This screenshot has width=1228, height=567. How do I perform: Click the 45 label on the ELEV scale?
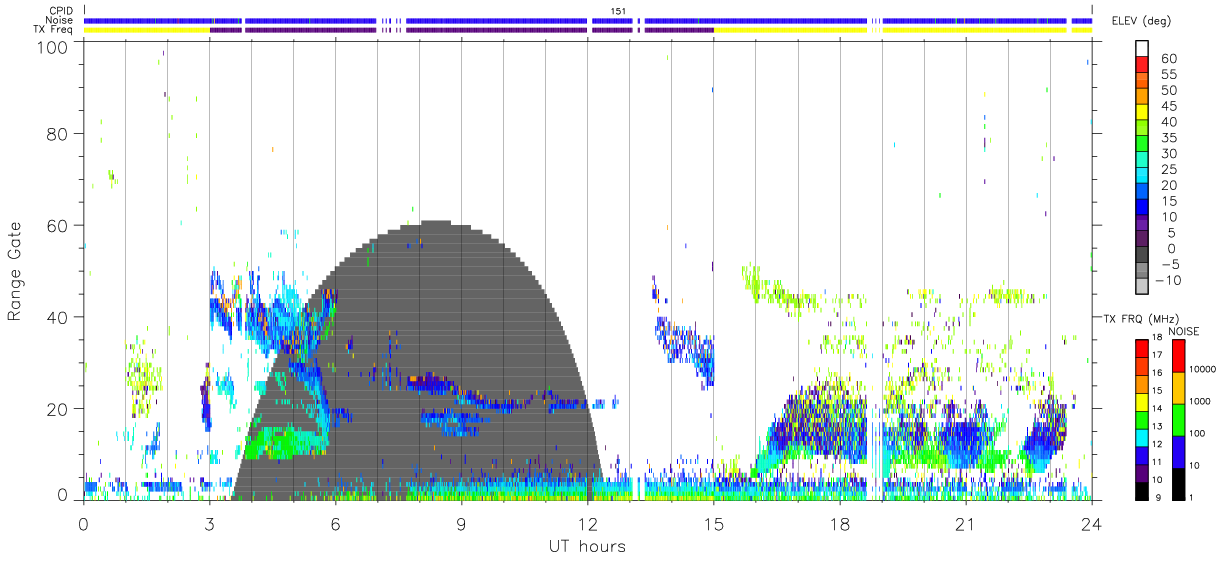[1167, 106]
